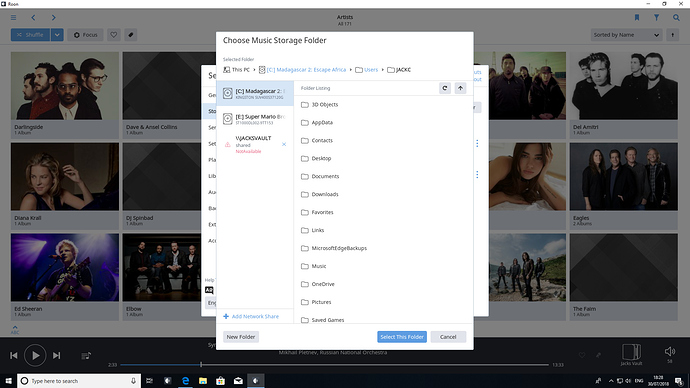690x388 pixels.
Task: Open the Documents folder
Action: pos(382,176)
